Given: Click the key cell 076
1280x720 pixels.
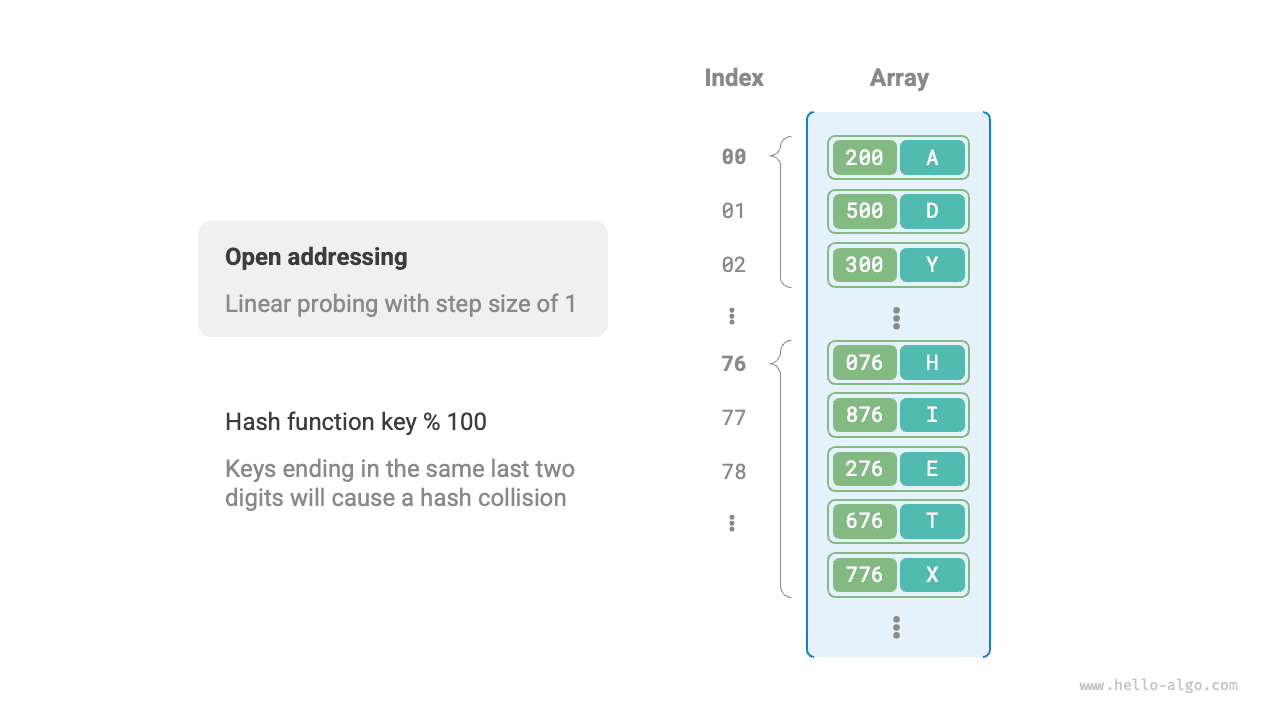Looking at the screenshot, I should [x=864, y=363].
